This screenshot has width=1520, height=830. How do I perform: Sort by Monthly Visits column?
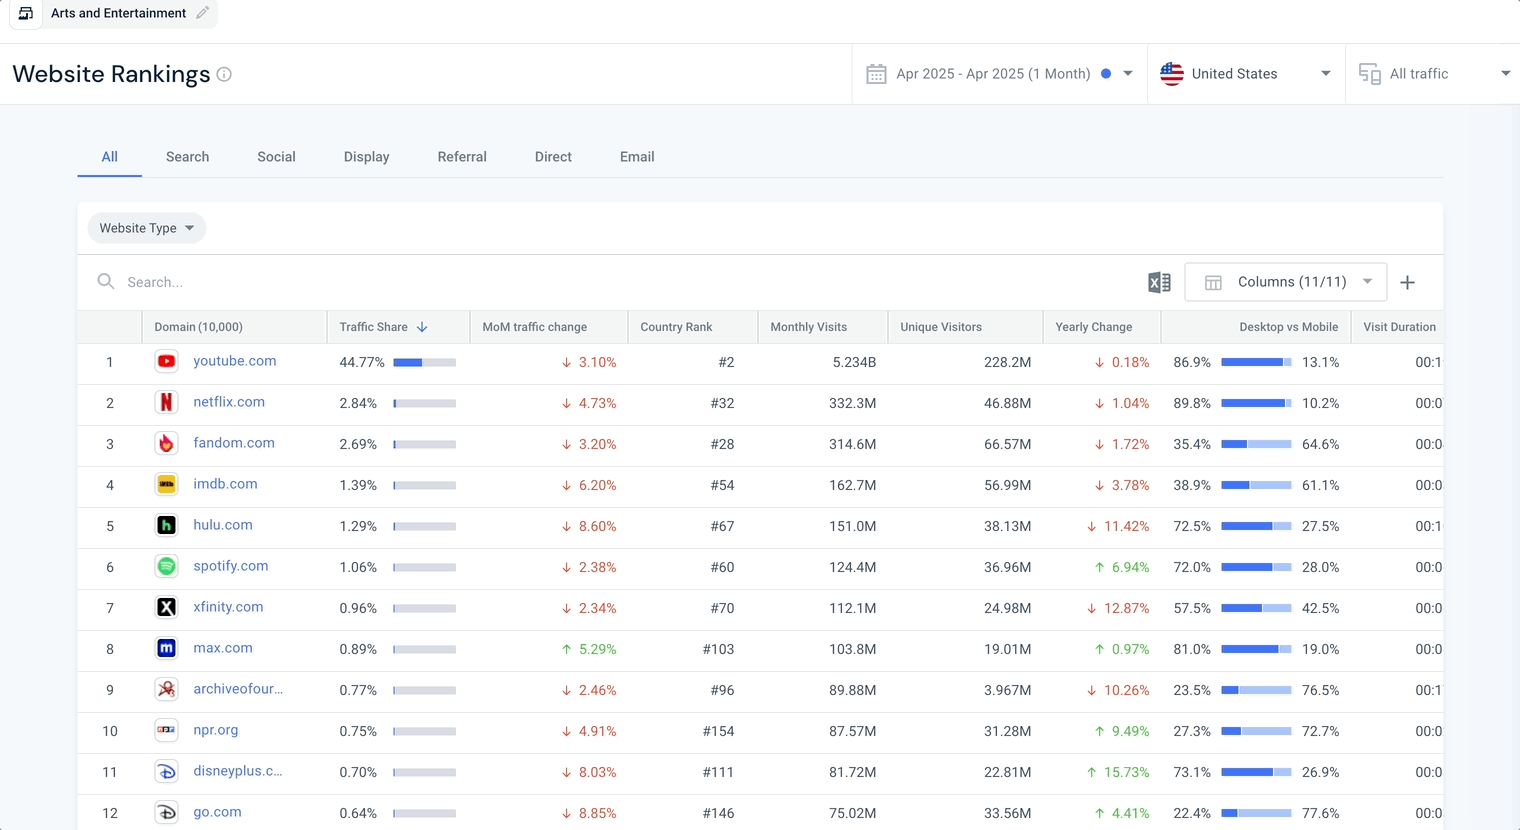[809, 327]
